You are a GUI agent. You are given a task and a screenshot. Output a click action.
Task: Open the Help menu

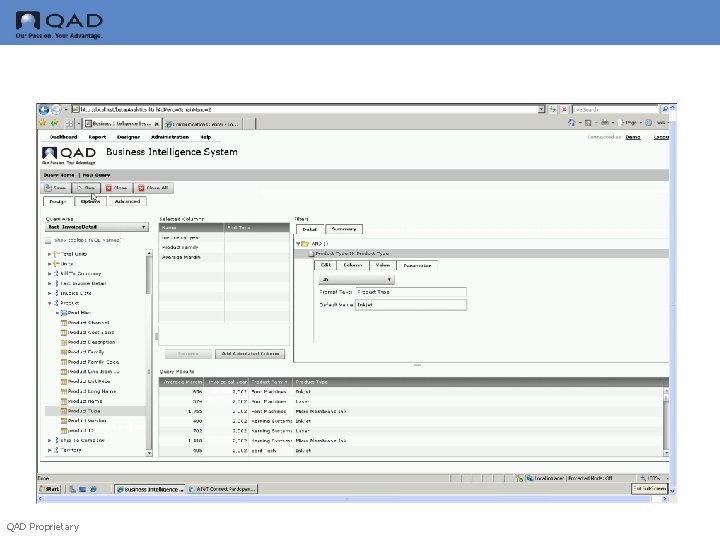pos(205,137)
